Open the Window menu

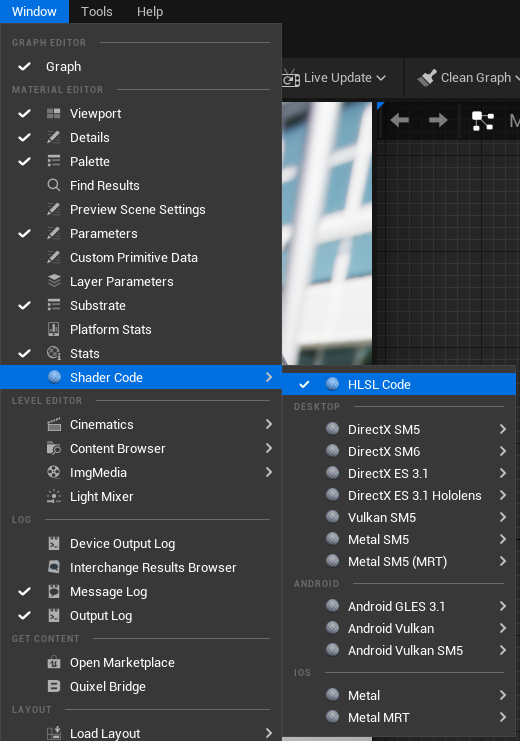tap(34, 11)
